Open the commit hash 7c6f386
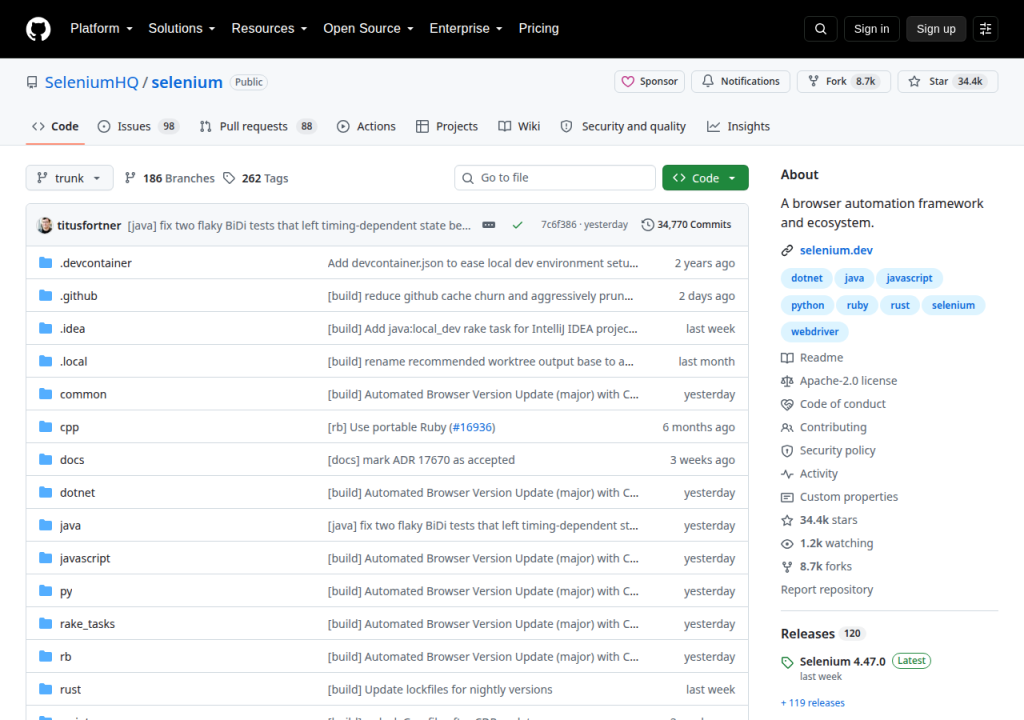Screen dimensions: 1024x720 [558, 225]
